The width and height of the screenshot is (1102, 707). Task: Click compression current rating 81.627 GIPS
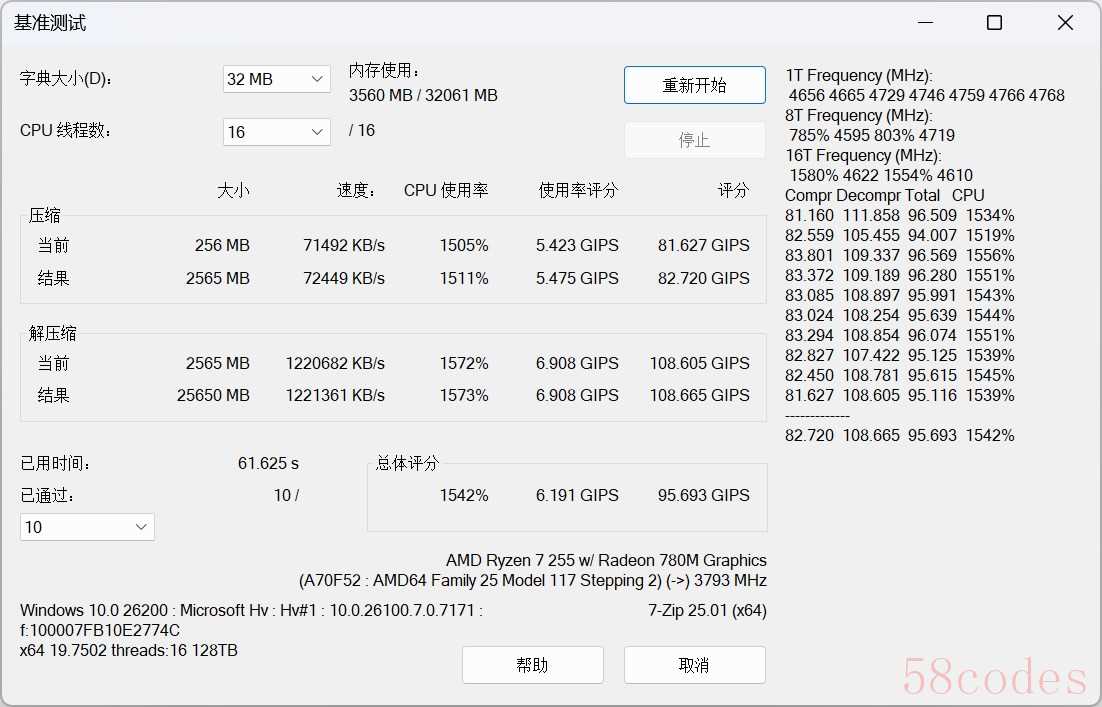tap(704, 245)
